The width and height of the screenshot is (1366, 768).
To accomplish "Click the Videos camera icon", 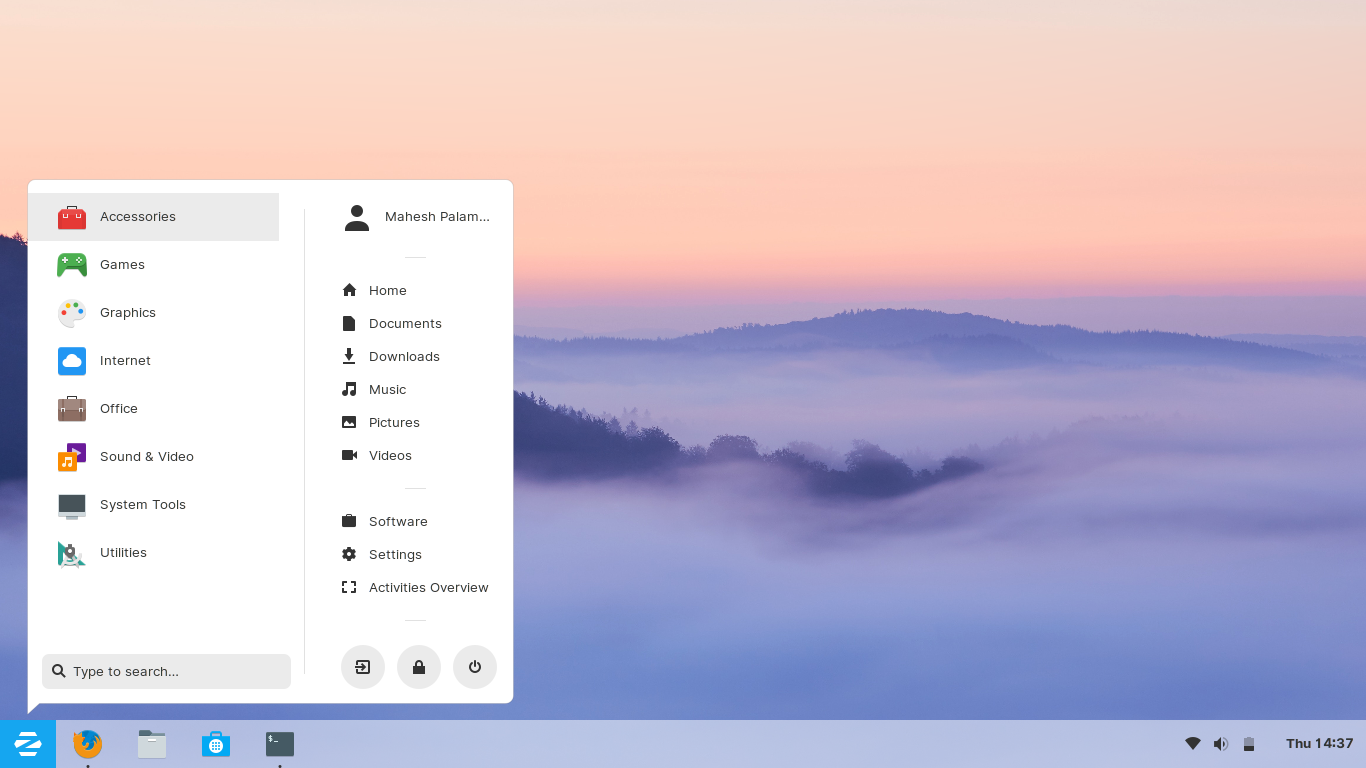I will tap(349, 455).
